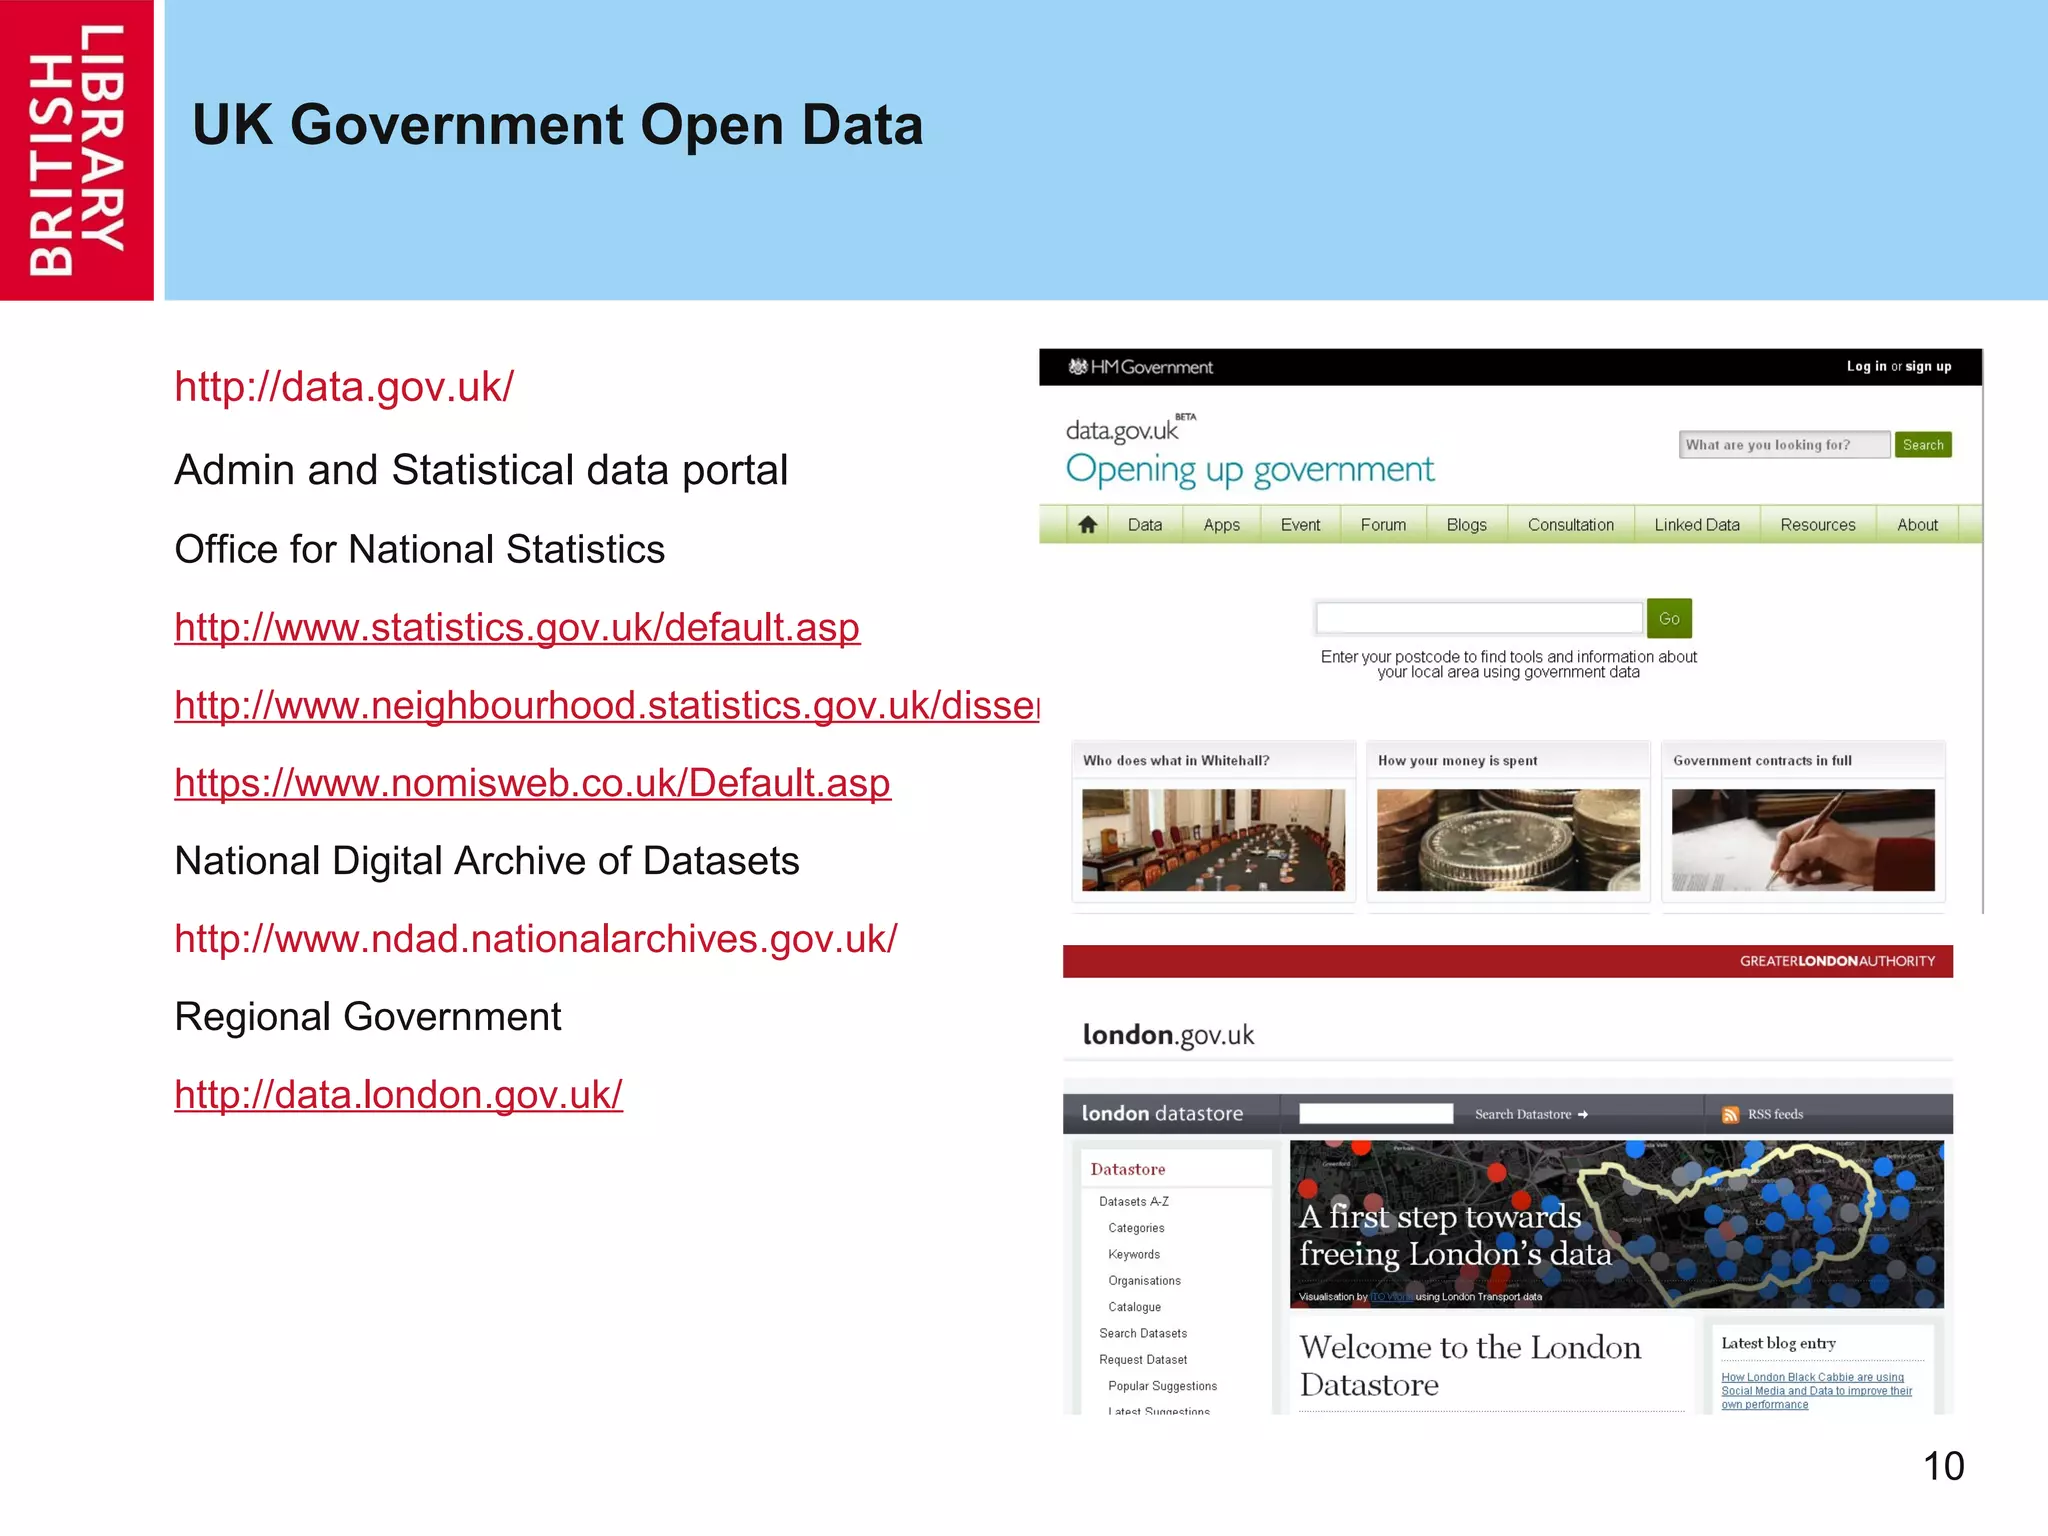Open Popular Suggestions sidebar entry
Screen dimensions: 2048x1536
coord(1162,1386)
